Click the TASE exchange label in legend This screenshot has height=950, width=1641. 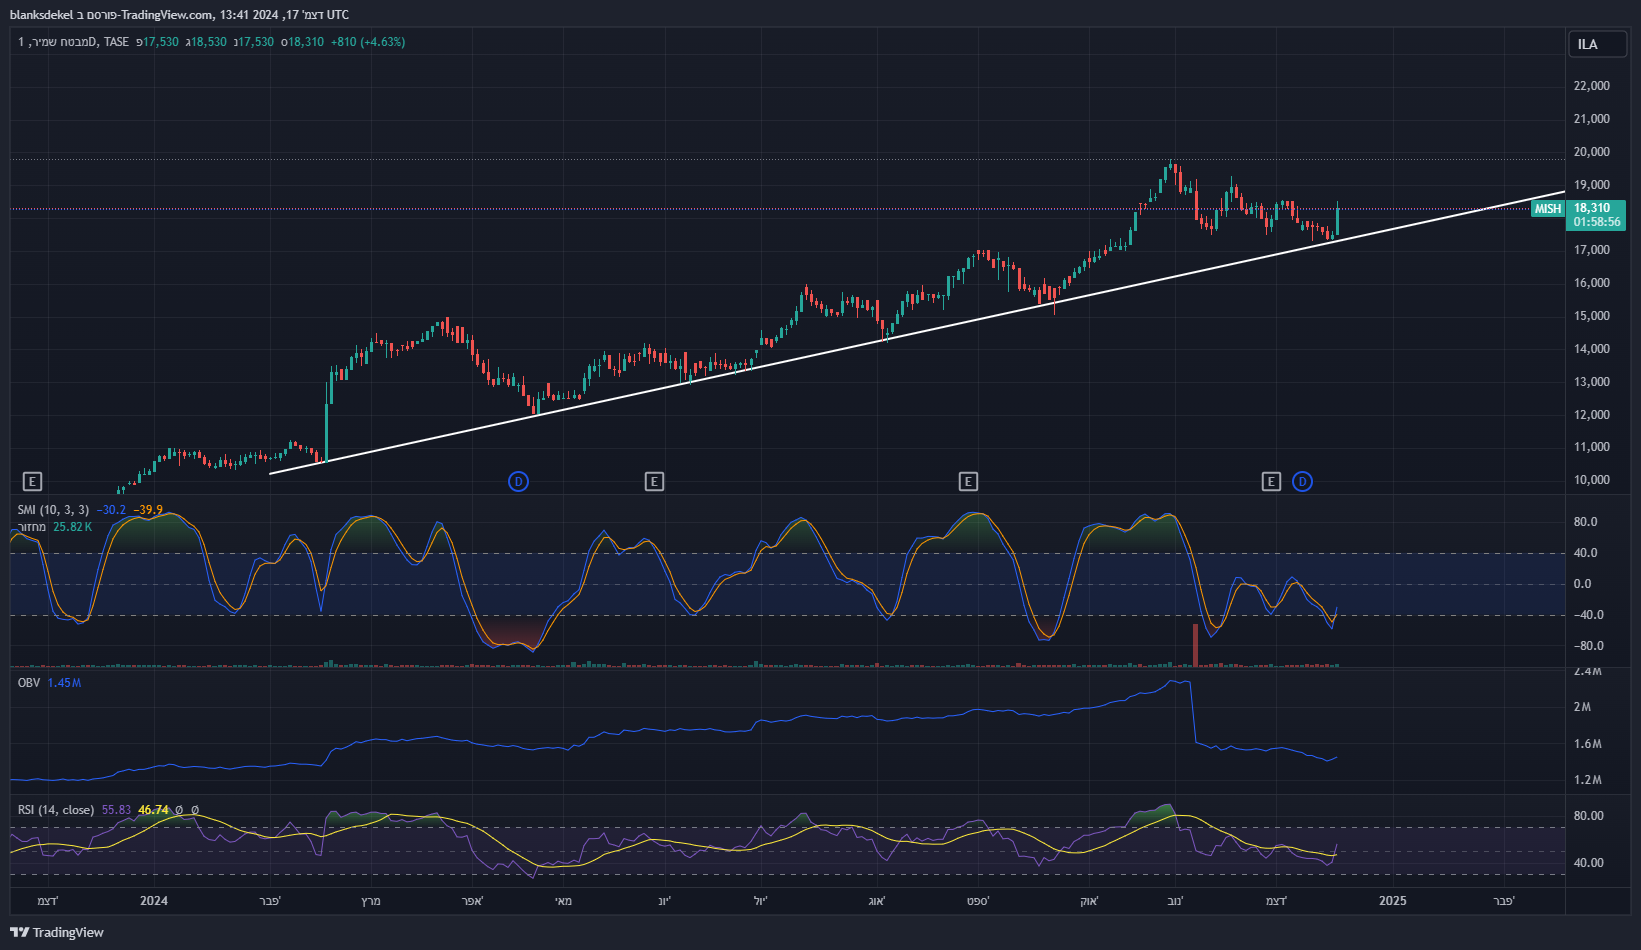tap(117, 42)
